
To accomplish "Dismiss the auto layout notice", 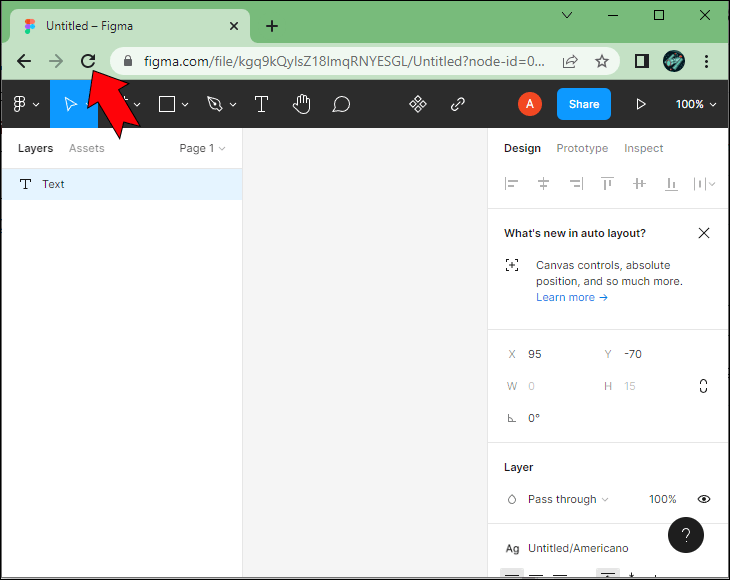I will pos(704,233).
